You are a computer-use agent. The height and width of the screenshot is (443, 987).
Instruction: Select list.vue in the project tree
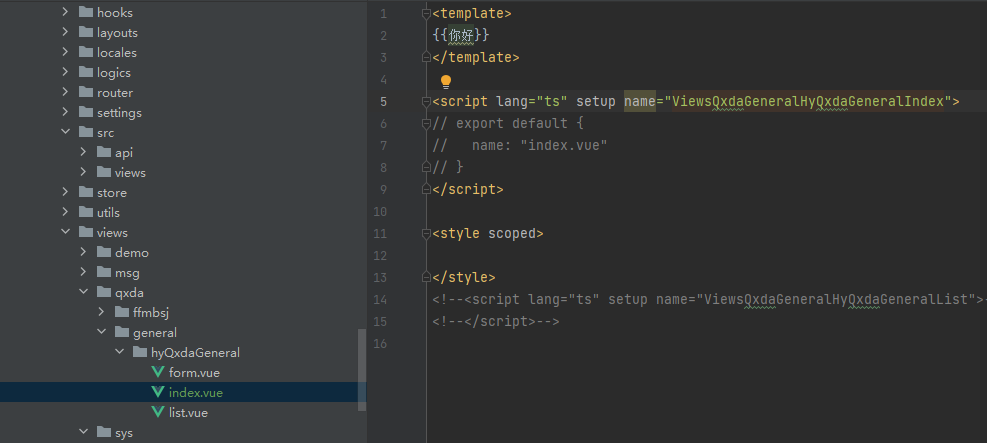click(188, 413)
